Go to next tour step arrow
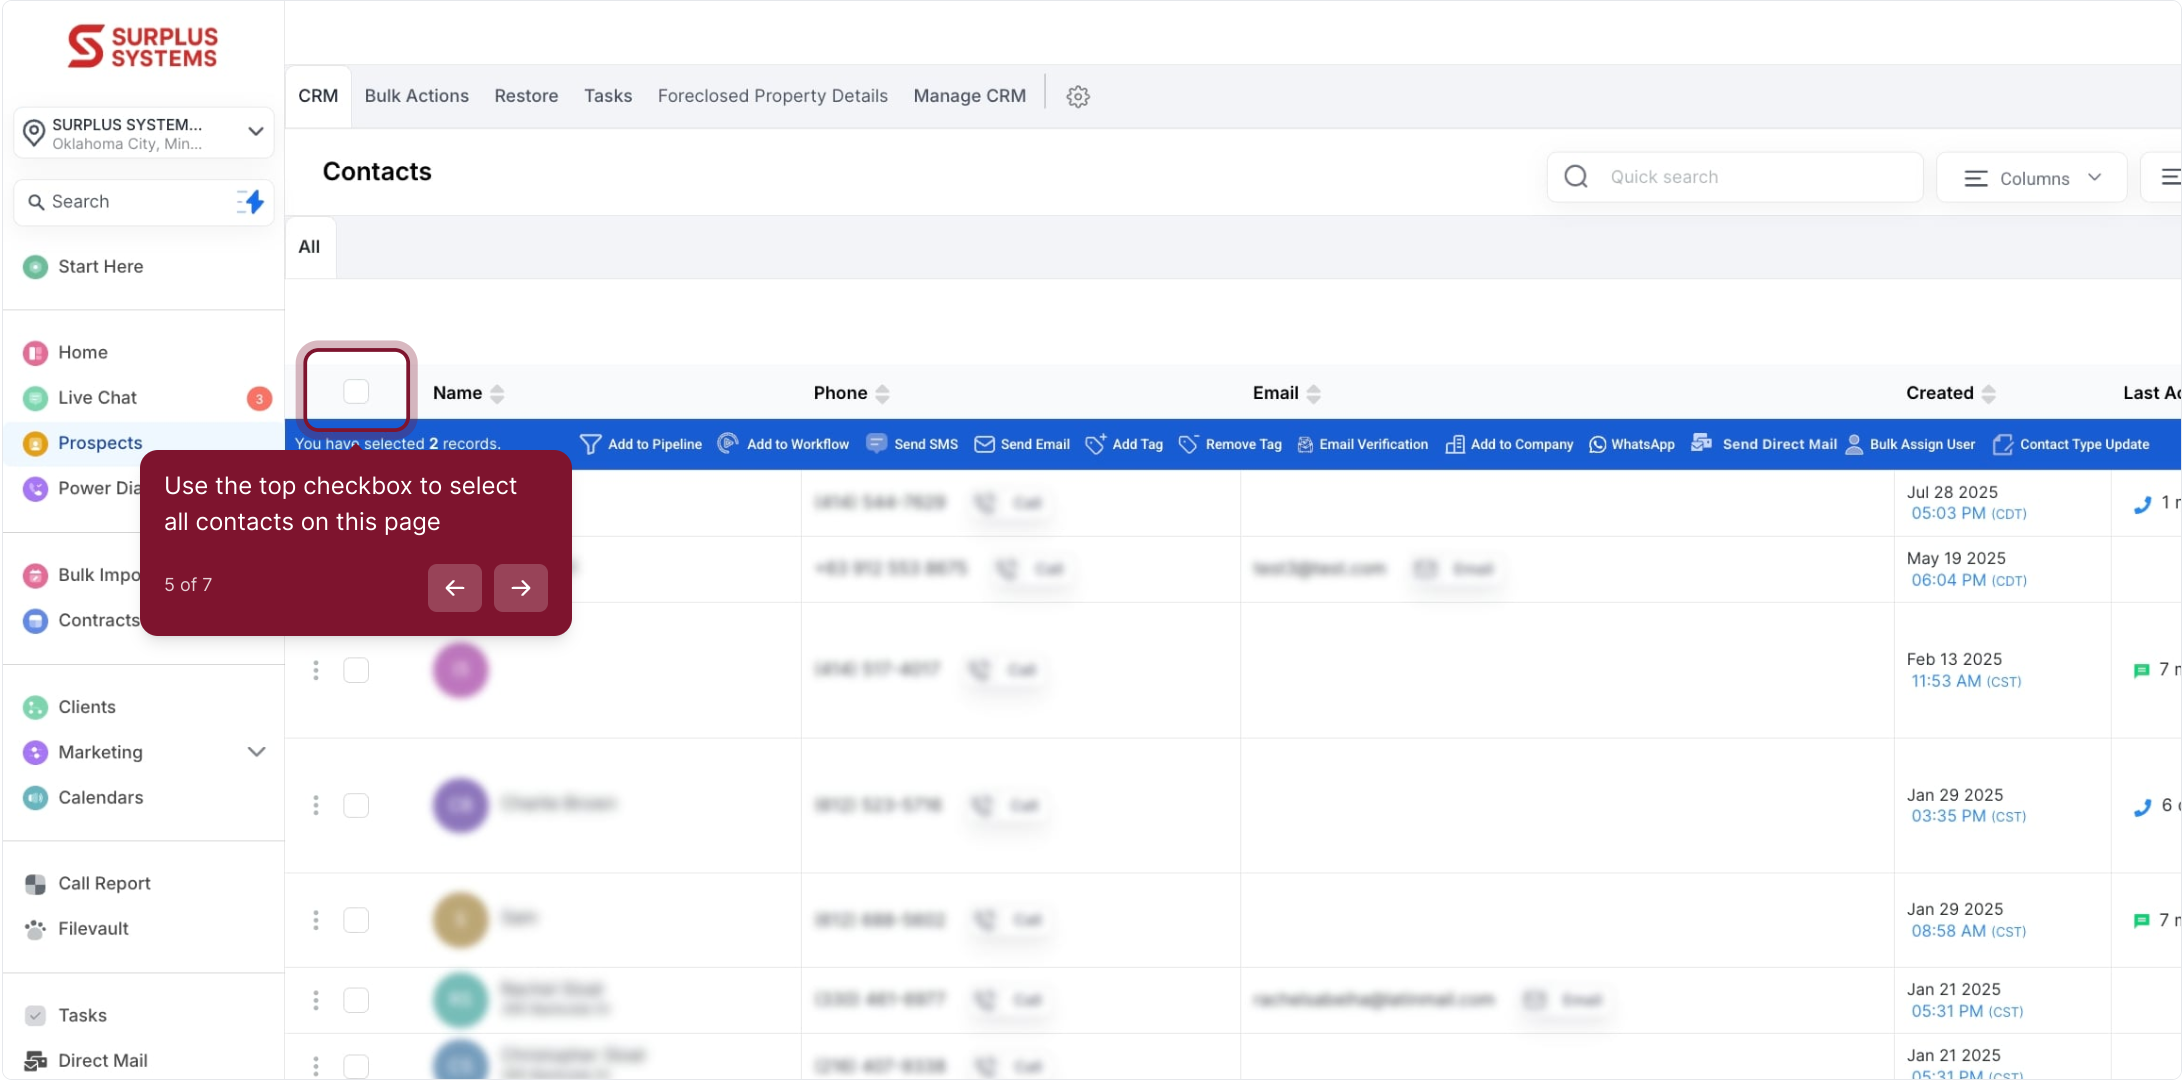Screen dimensions: 2184x1080 [x=520, y=588]
